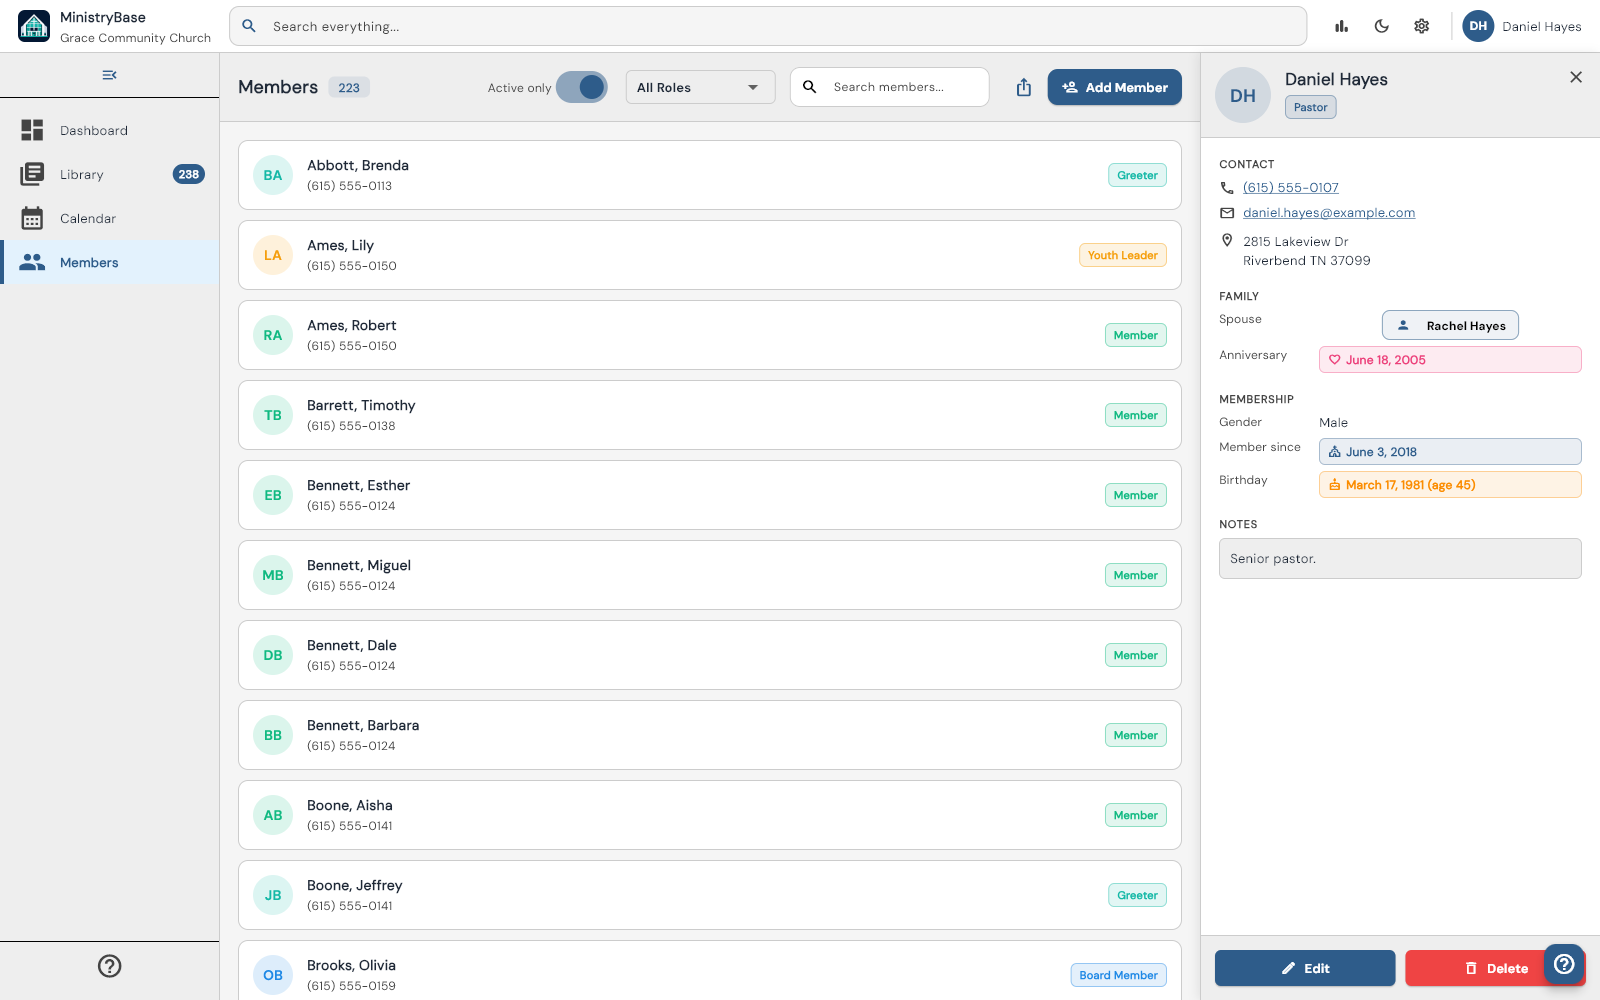
Task: Focus the Search everything field
Action: tap(768, 26)
